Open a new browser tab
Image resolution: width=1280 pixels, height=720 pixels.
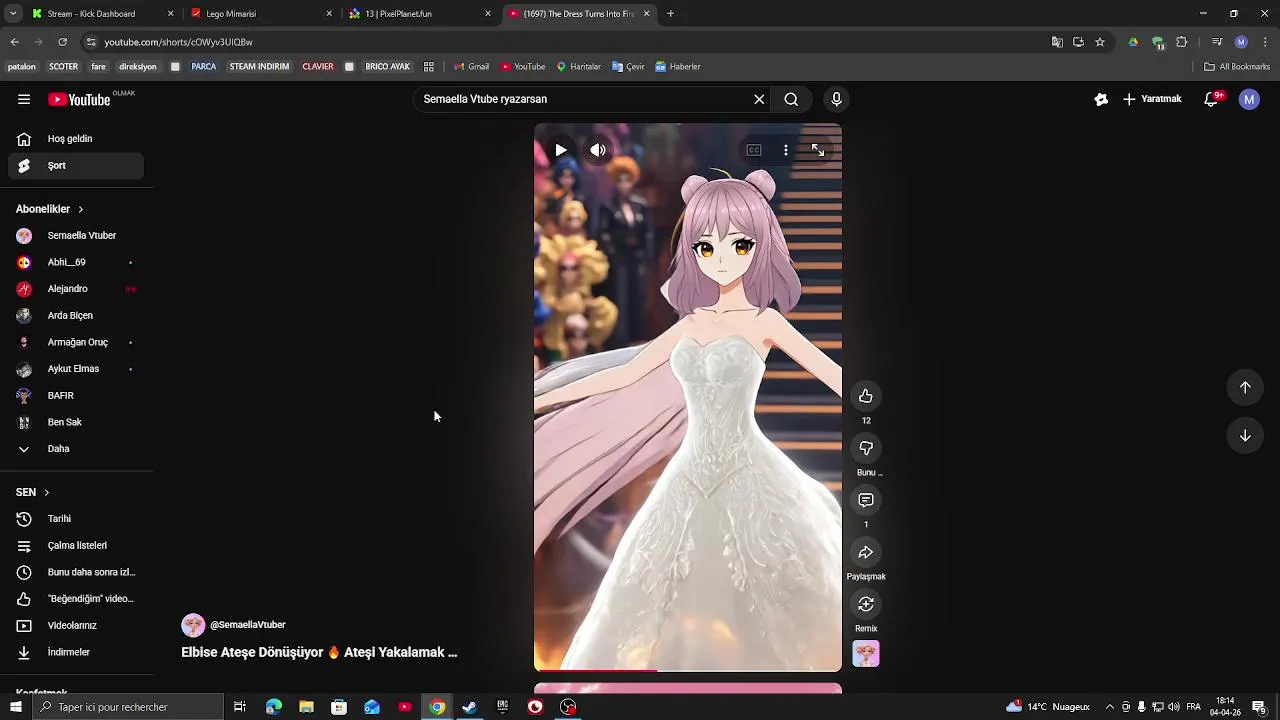click(x=670, y=14)
